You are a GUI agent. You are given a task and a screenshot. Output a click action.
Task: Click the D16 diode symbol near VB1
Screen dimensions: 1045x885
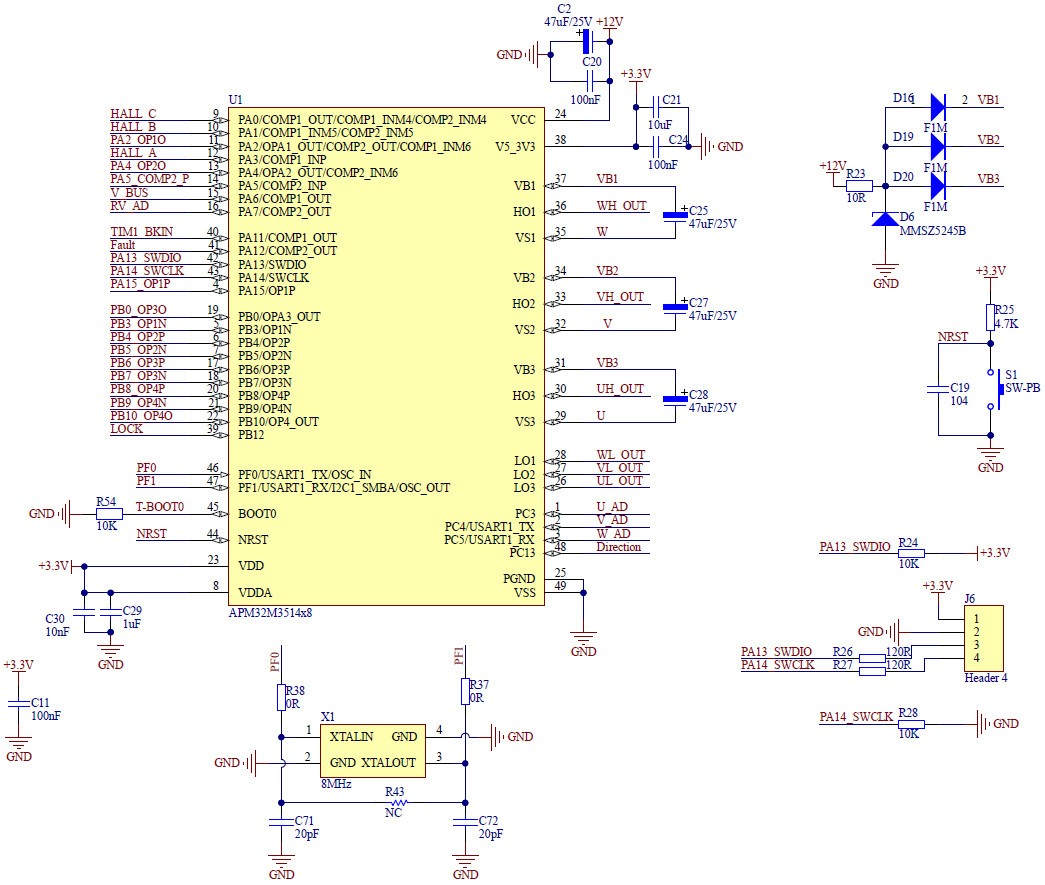click(x=937, y=104)
